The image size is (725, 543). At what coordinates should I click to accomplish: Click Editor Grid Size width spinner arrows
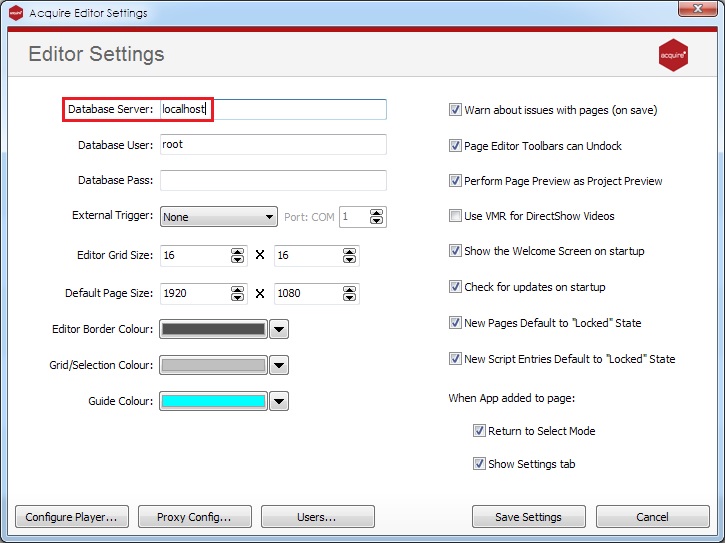[237, 255]
